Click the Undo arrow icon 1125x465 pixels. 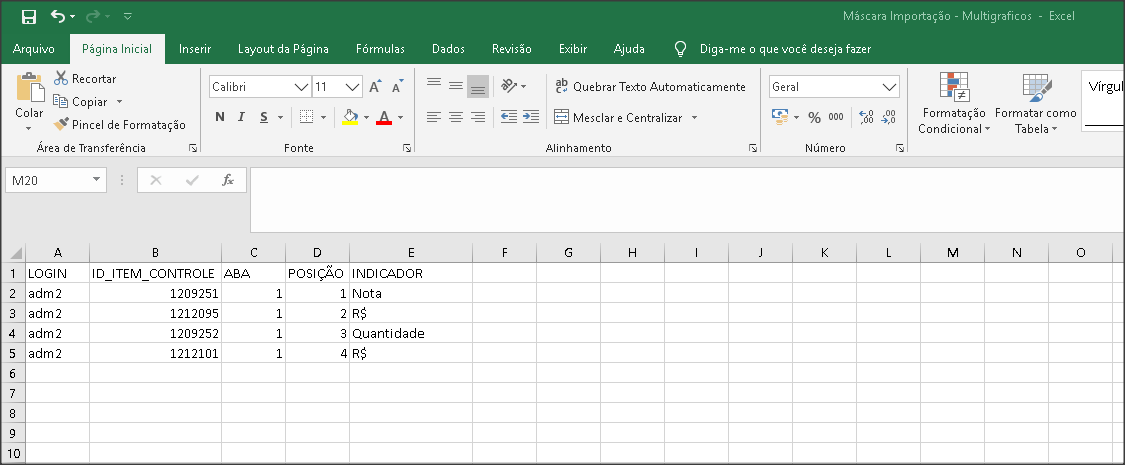coord(58,16)
